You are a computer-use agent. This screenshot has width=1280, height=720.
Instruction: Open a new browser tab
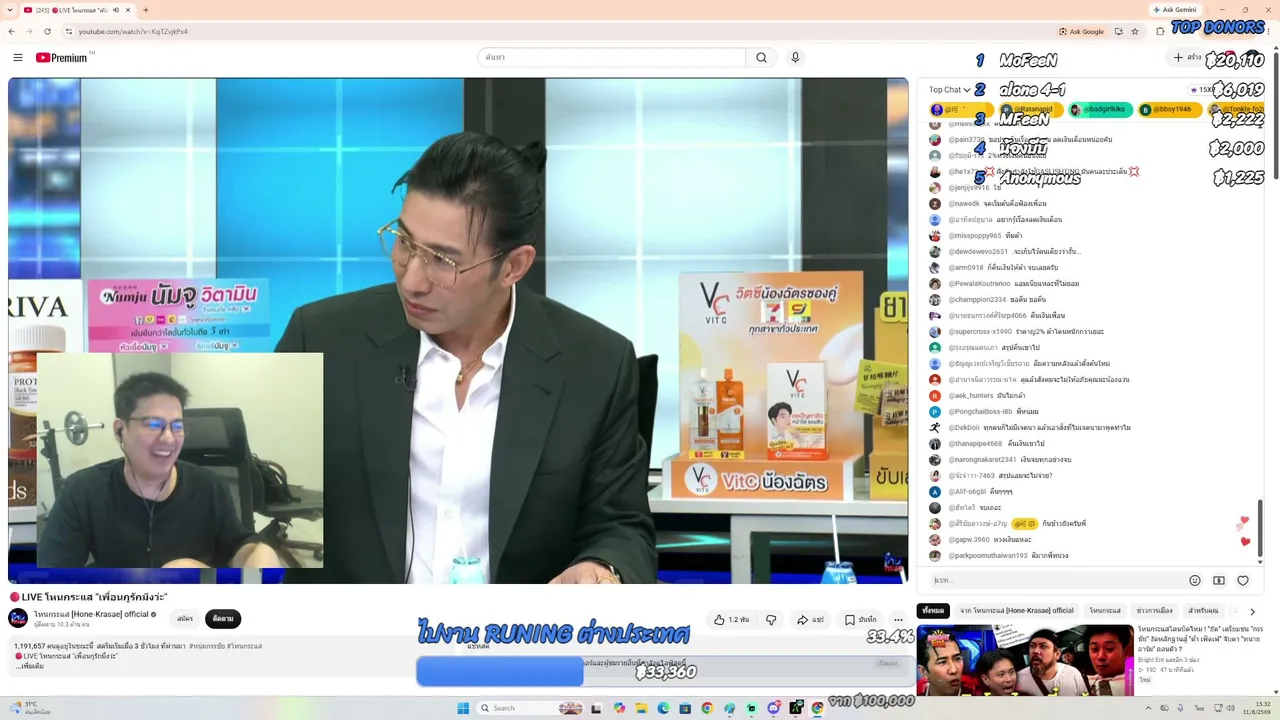[146, 10]
